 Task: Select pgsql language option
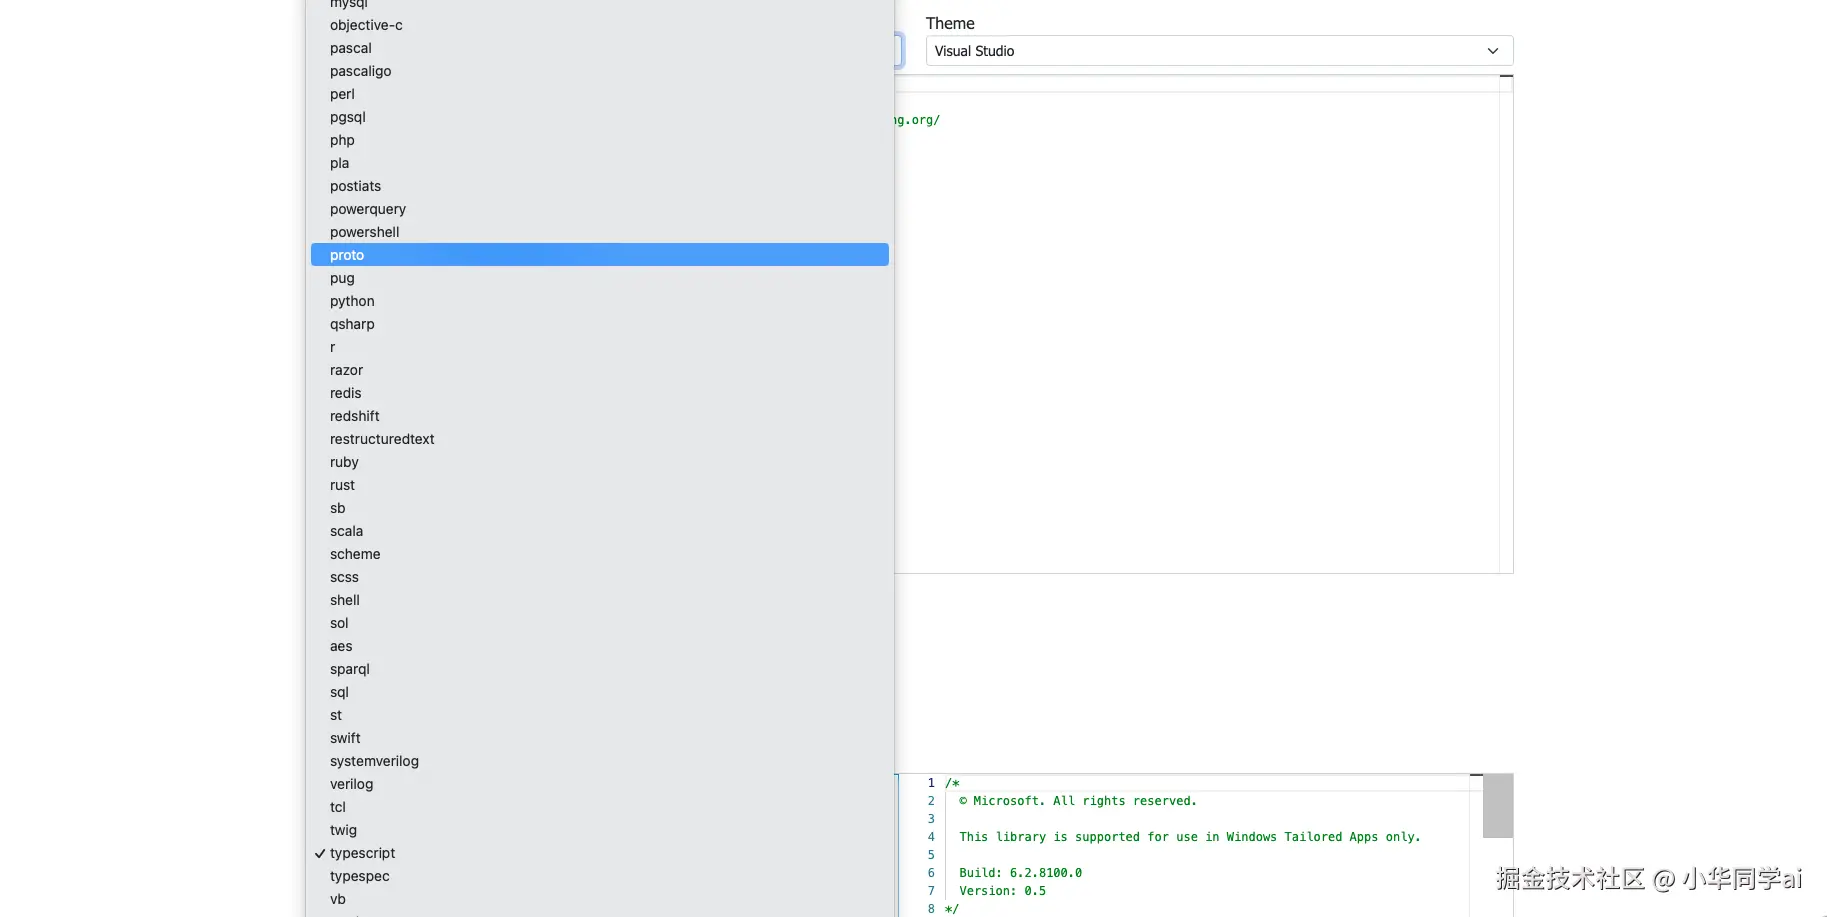click(600, 117)
